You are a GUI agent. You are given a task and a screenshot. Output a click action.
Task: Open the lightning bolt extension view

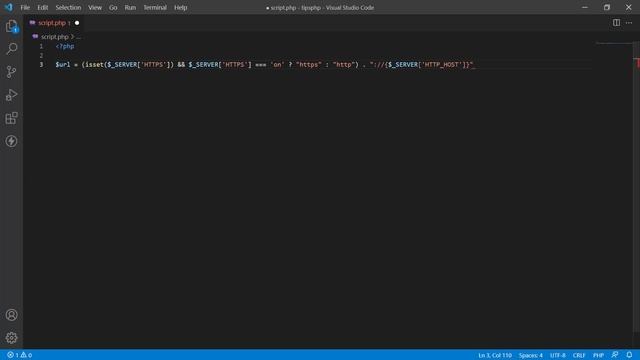click(11, 141)
